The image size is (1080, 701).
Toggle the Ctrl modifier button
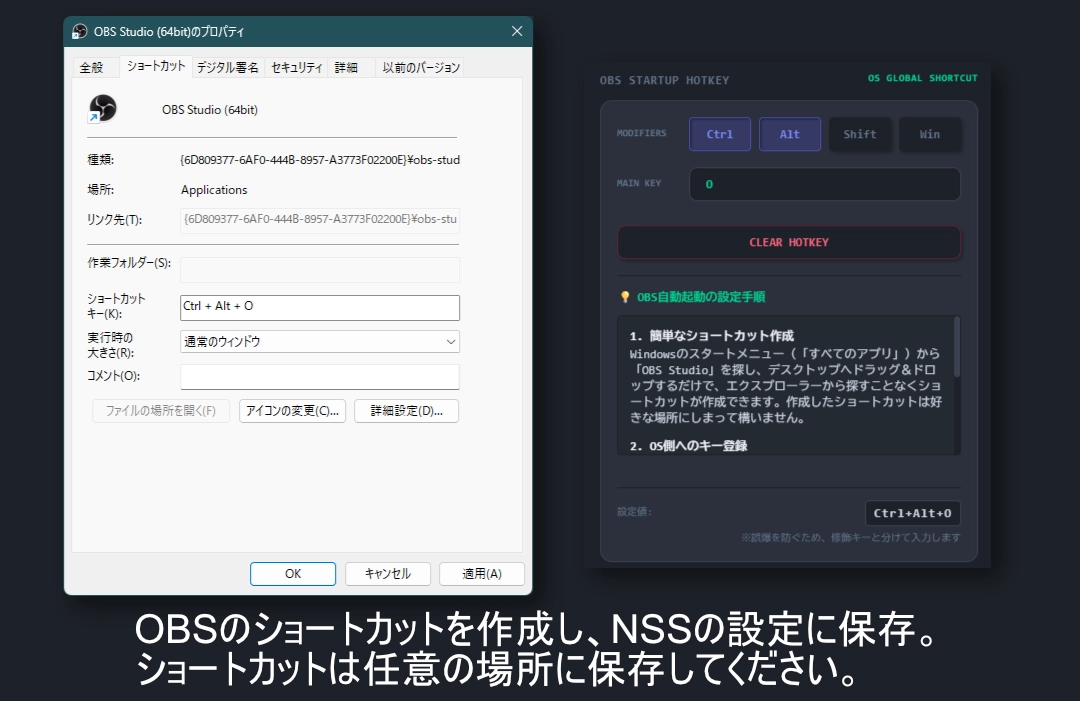pos(720,134)
